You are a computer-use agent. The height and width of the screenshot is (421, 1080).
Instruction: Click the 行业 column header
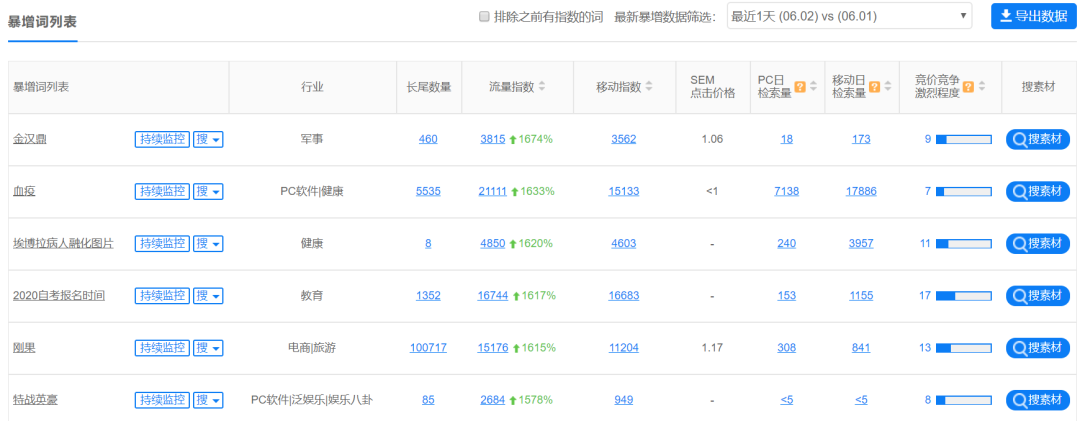(312, 88)
